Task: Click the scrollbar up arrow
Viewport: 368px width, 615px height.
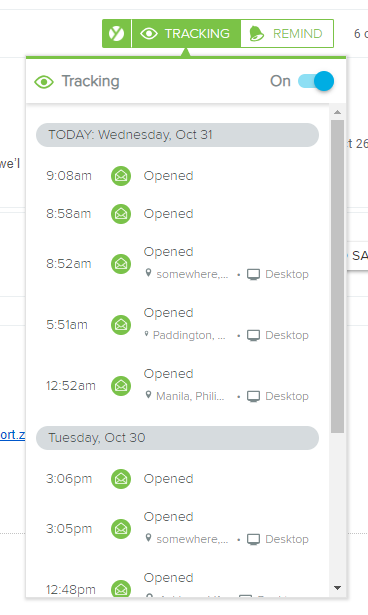Action: (x=337, y=112)
